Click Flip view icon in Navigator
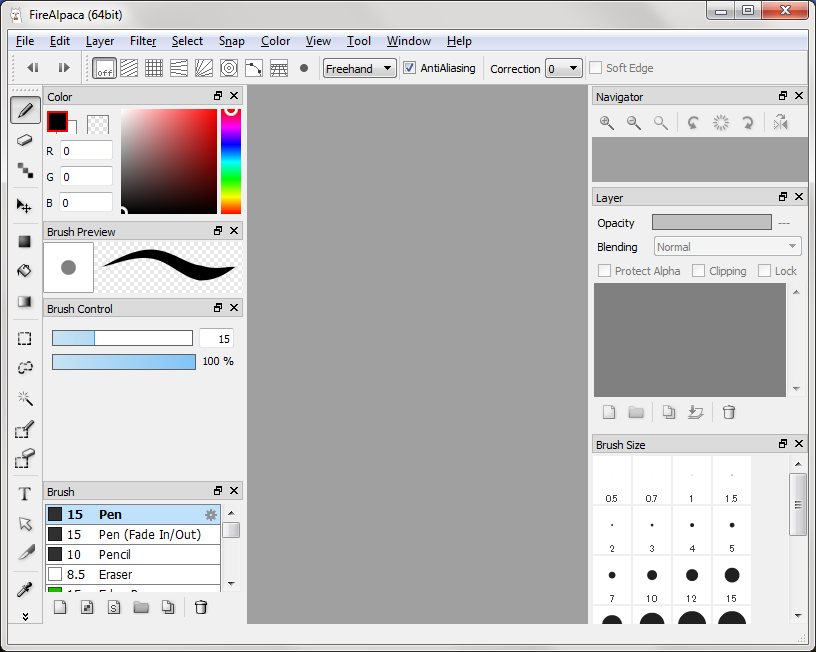Image resolution: width=816 pixels, height=652 pixels. pos(781,123)
